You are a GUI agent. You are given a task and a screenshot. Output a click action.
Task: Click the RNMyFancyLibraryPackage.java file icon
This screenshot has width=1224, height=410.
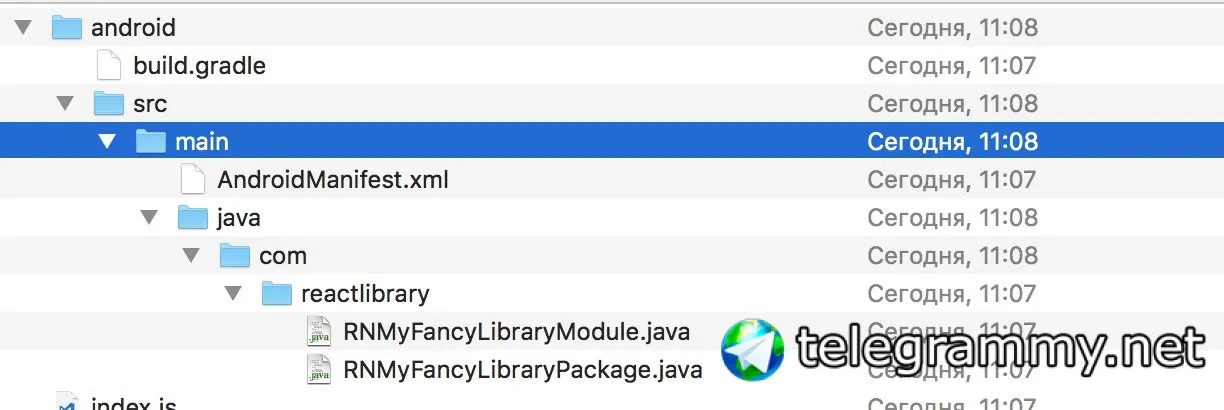319,370
